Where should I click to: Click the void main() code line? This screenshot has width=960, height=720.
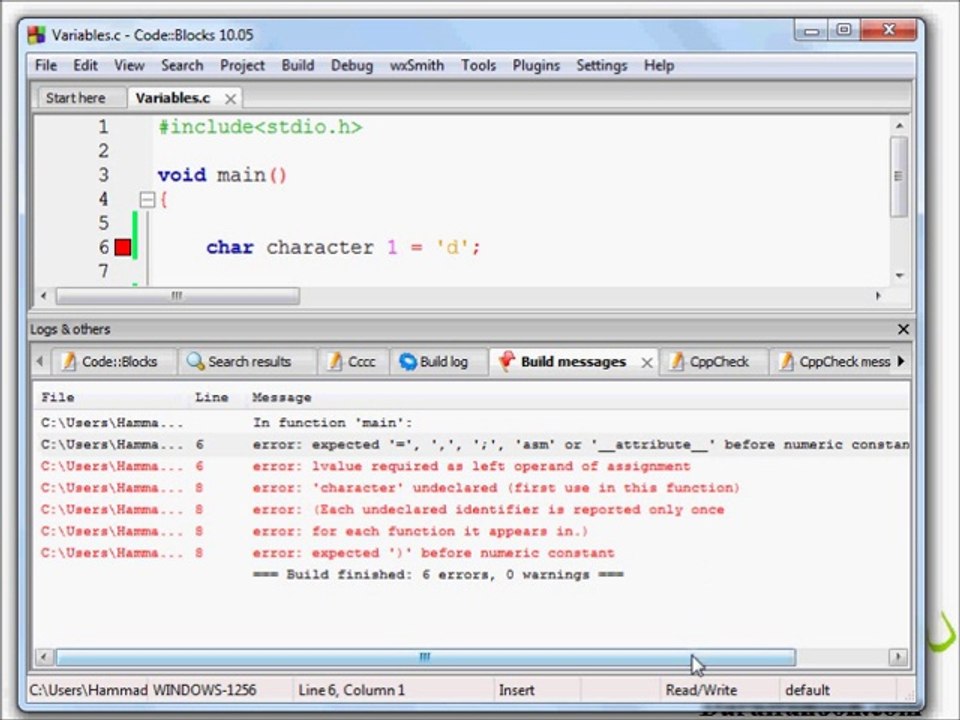222,175
